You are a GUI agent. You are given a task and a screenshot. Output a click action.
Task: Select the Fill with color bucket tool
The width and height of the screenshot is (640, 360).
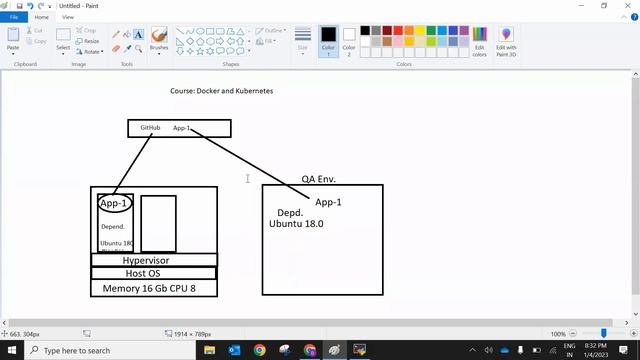[x=127, y=34]
